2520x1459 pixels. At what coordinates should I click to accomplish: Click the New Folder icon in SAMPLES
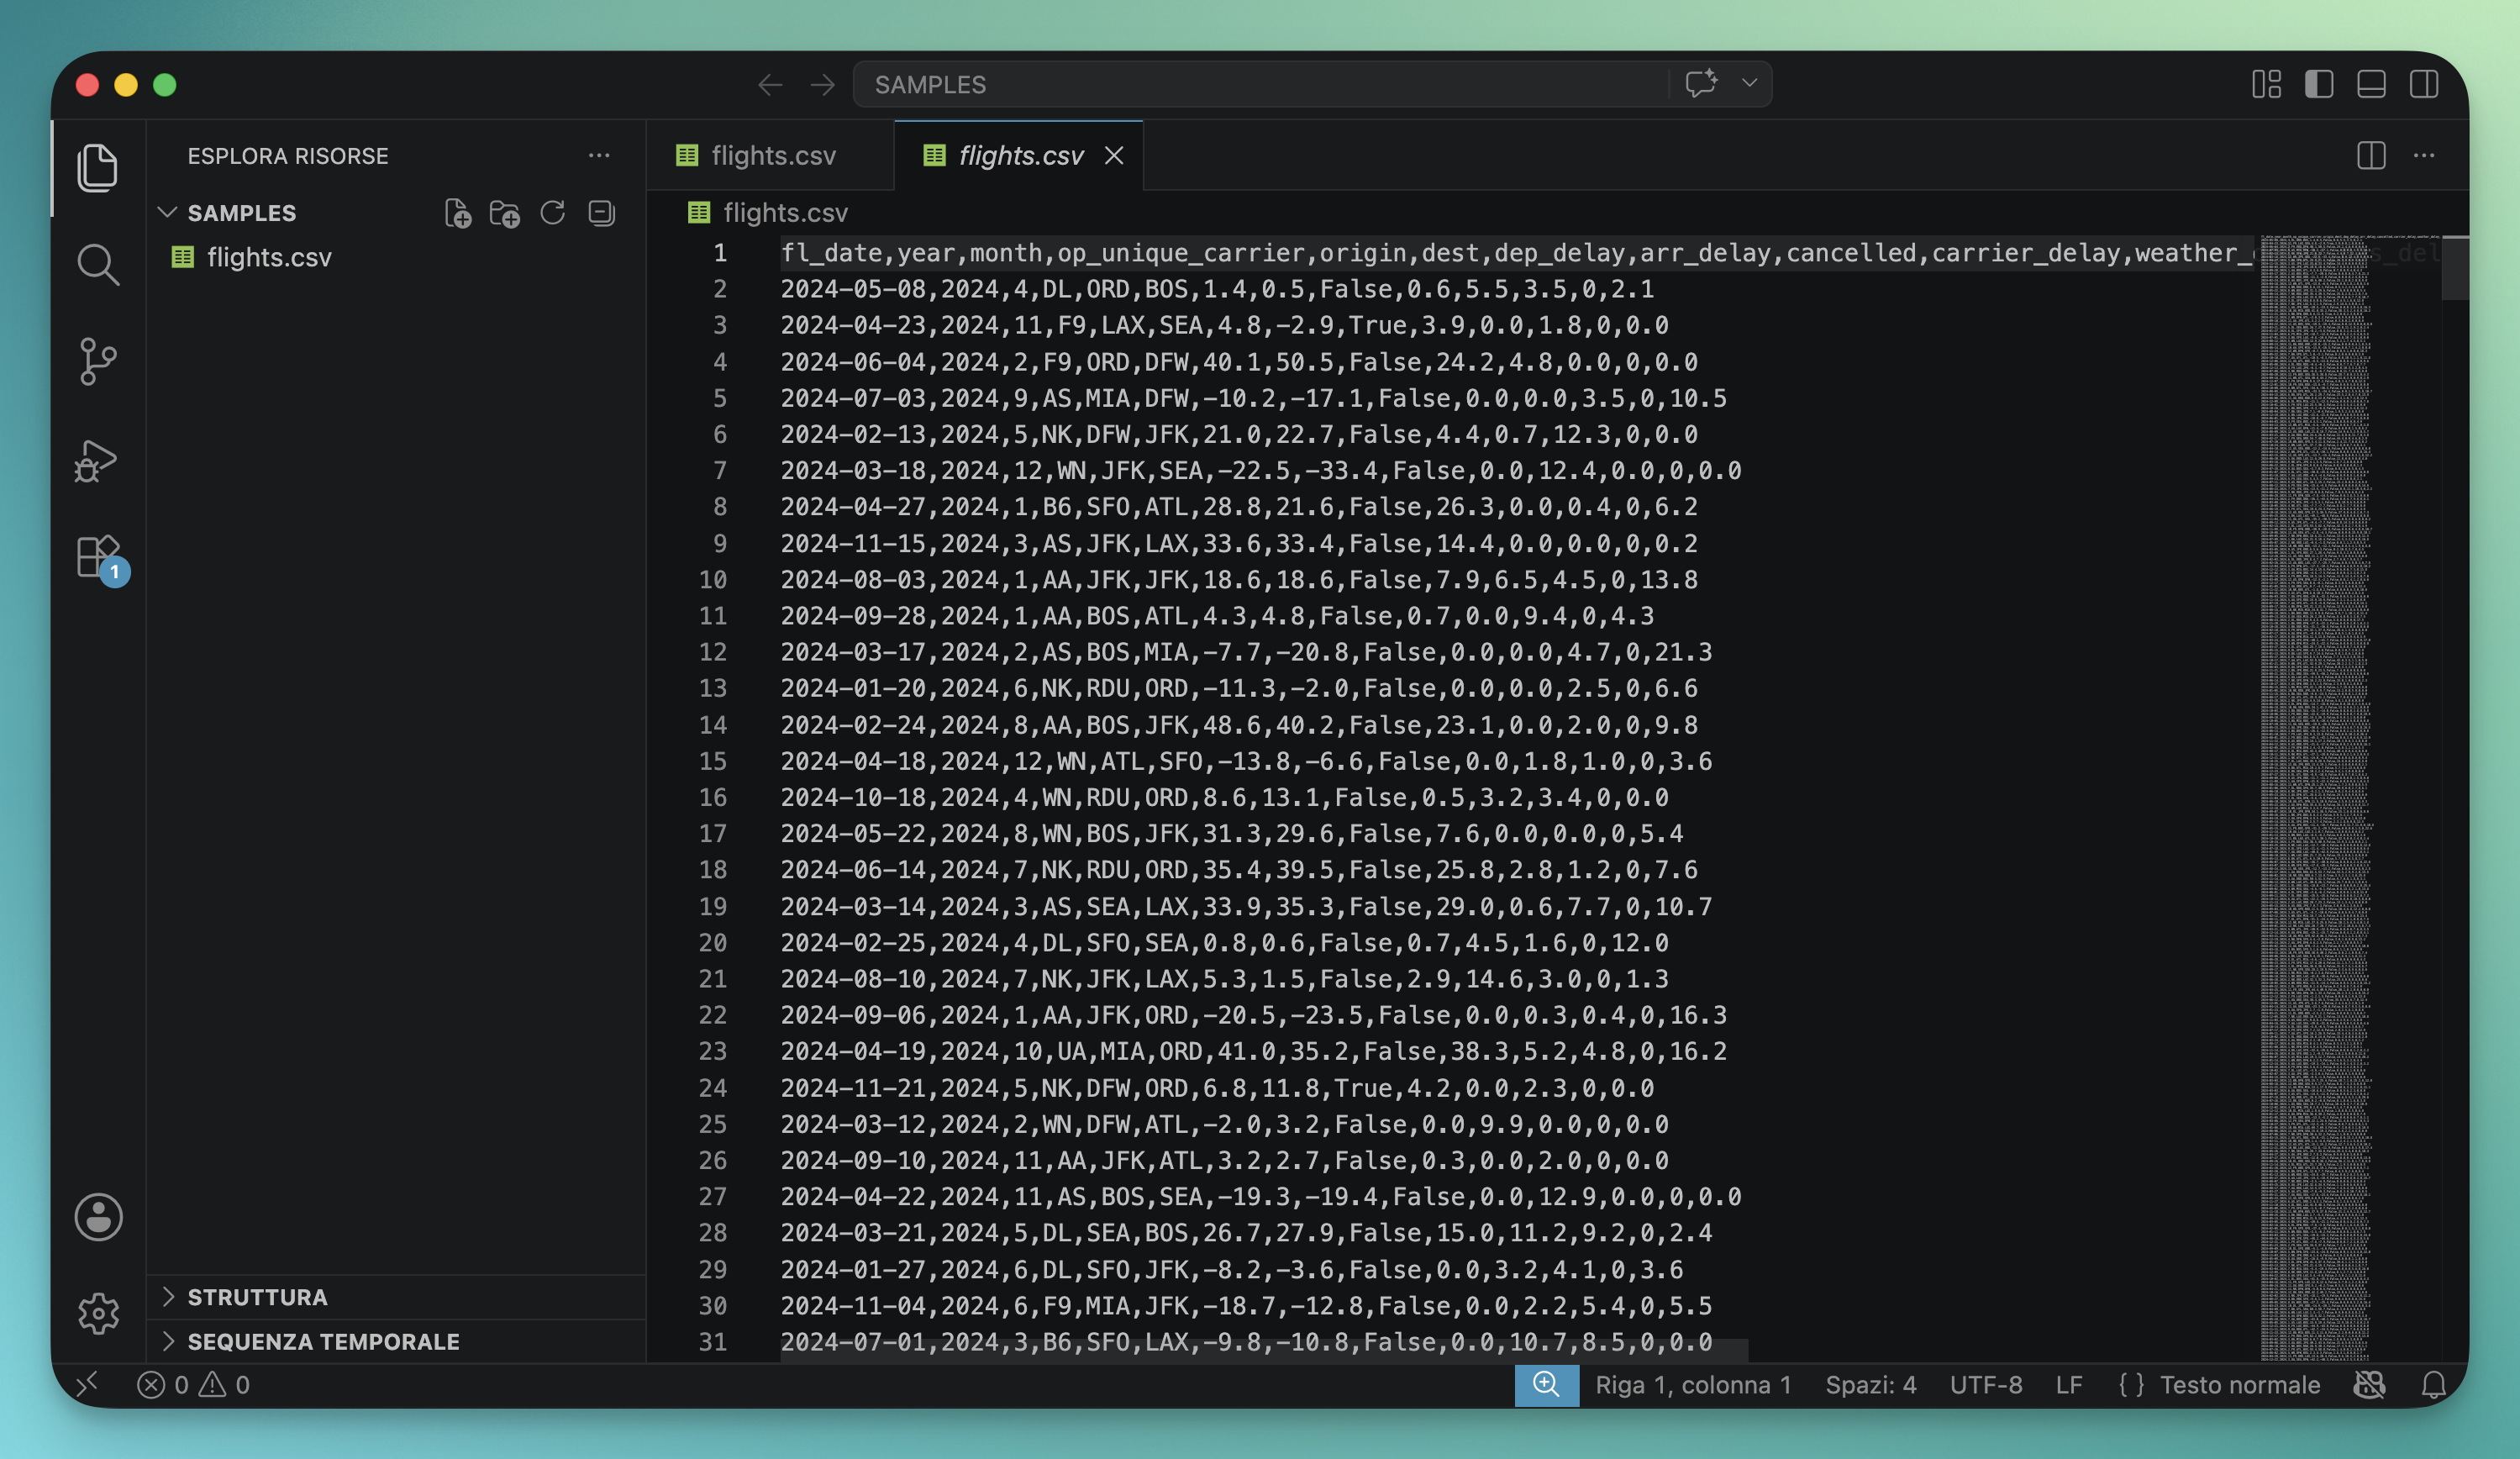coord(504,213)
